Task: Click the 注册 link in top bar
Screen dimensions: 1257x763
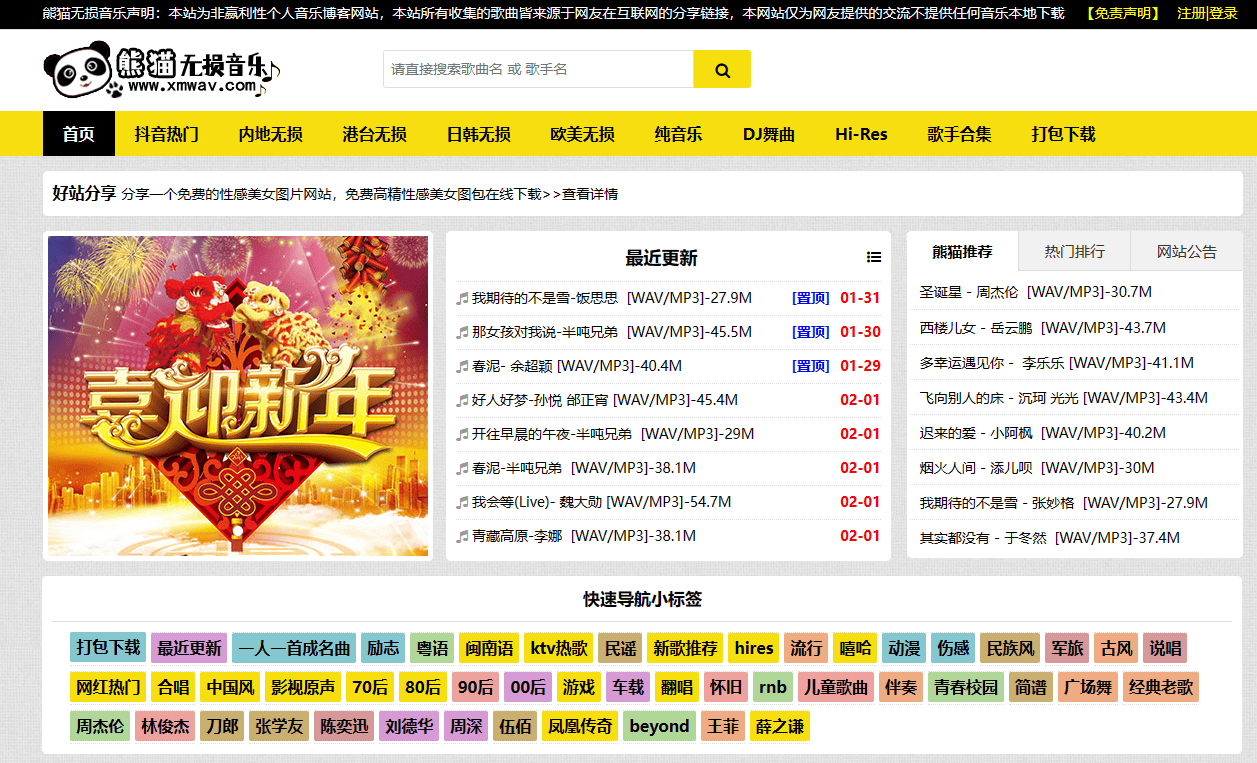Action: [x=1190, y=14]
